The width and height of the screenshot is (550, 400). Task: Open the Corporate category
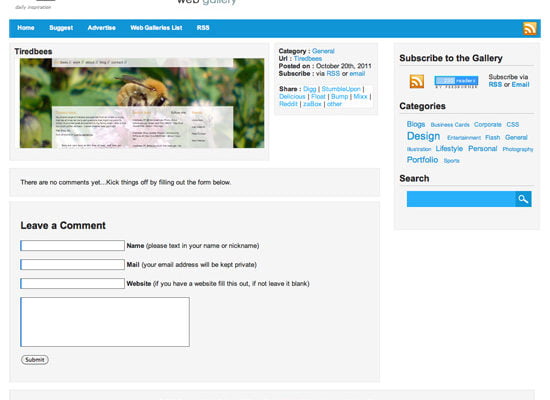tap(488, 125)
